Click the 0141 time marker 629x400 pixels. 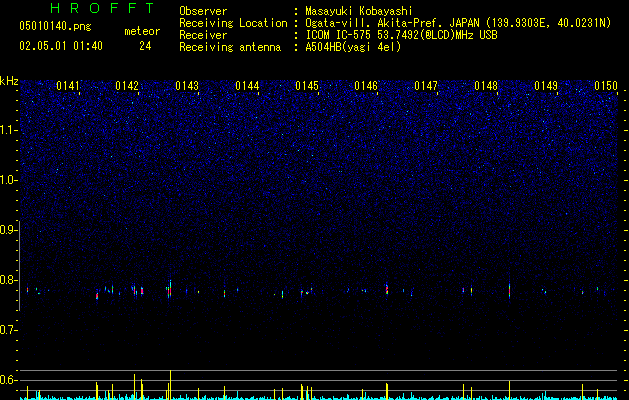tap(68, 86)
